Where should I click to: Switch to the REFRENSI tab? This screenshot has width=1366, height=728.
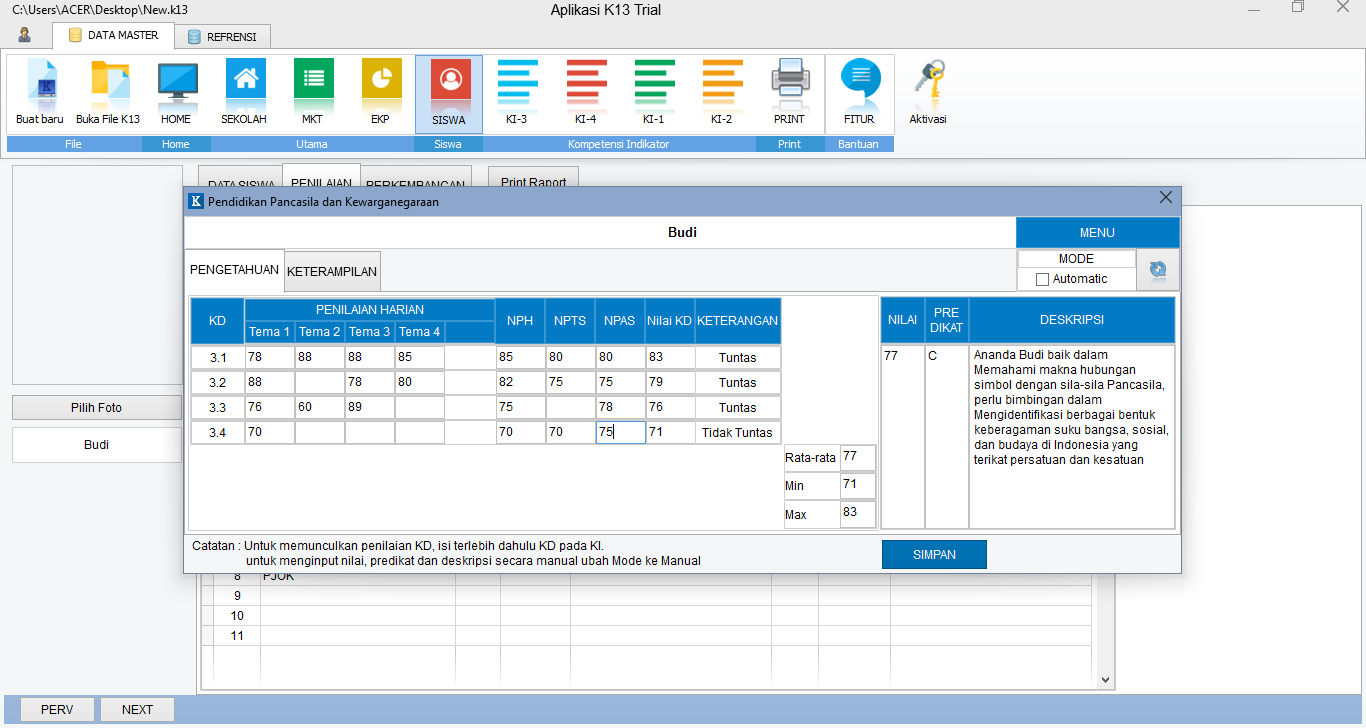click(224, 36)
